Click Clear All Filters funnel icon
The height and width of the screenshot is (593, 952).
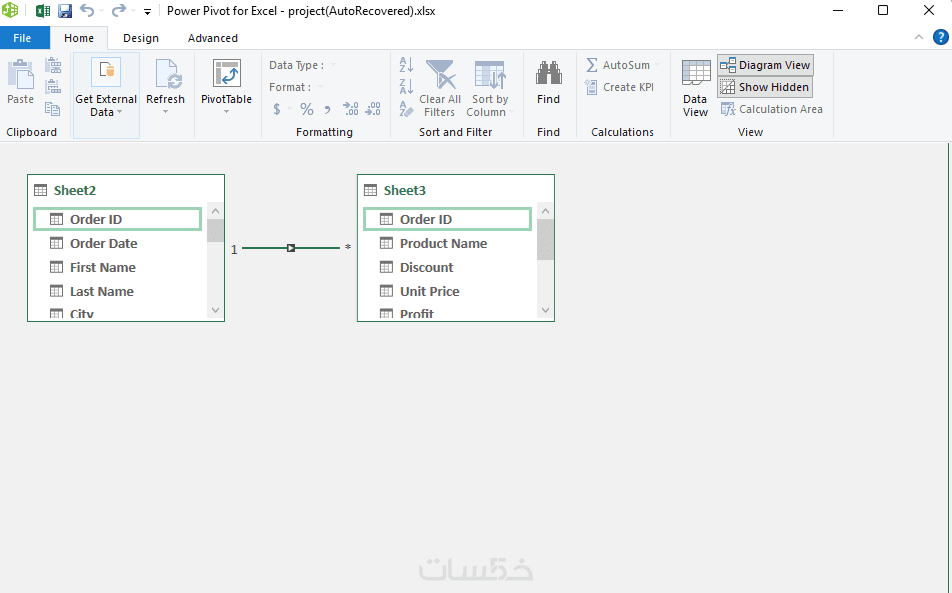tap(441, 75)
